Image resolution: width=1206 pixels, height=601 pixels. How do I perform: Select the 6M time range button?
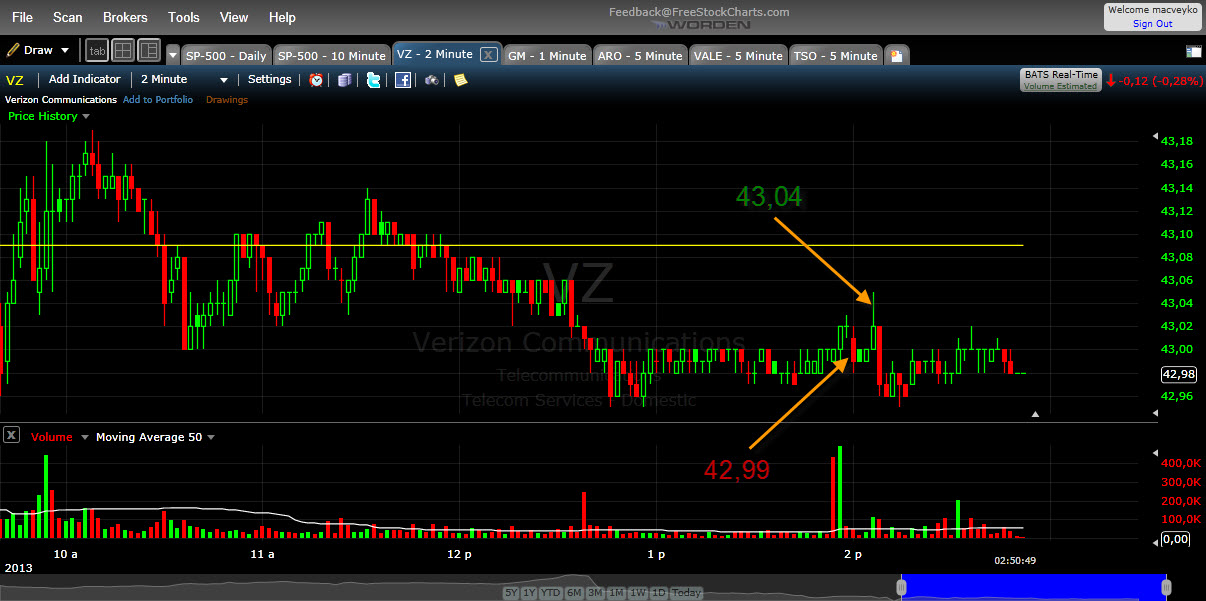pos(575,593)
